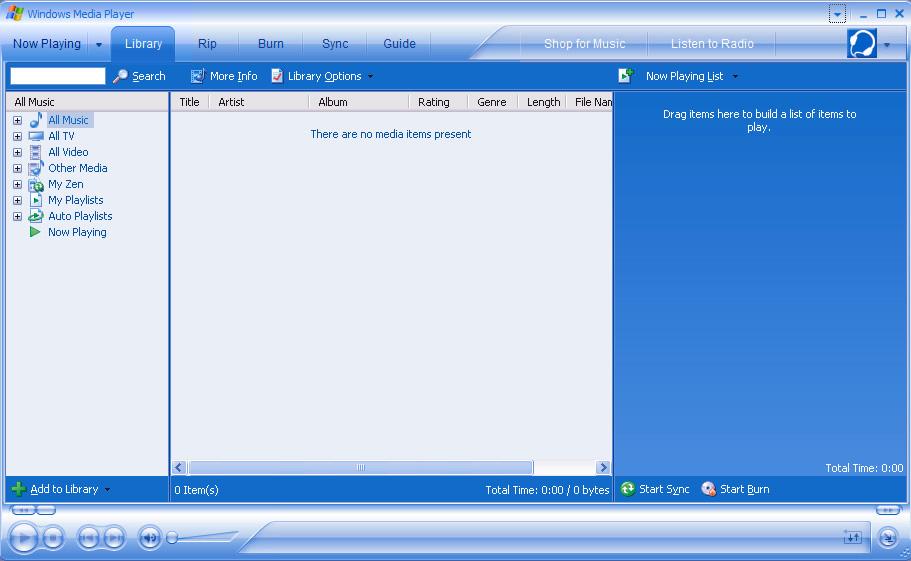Open the online store dropdown arrow
Image resolution: width=911 pixels, height=561 pixels.
click(x=887, y=45)
